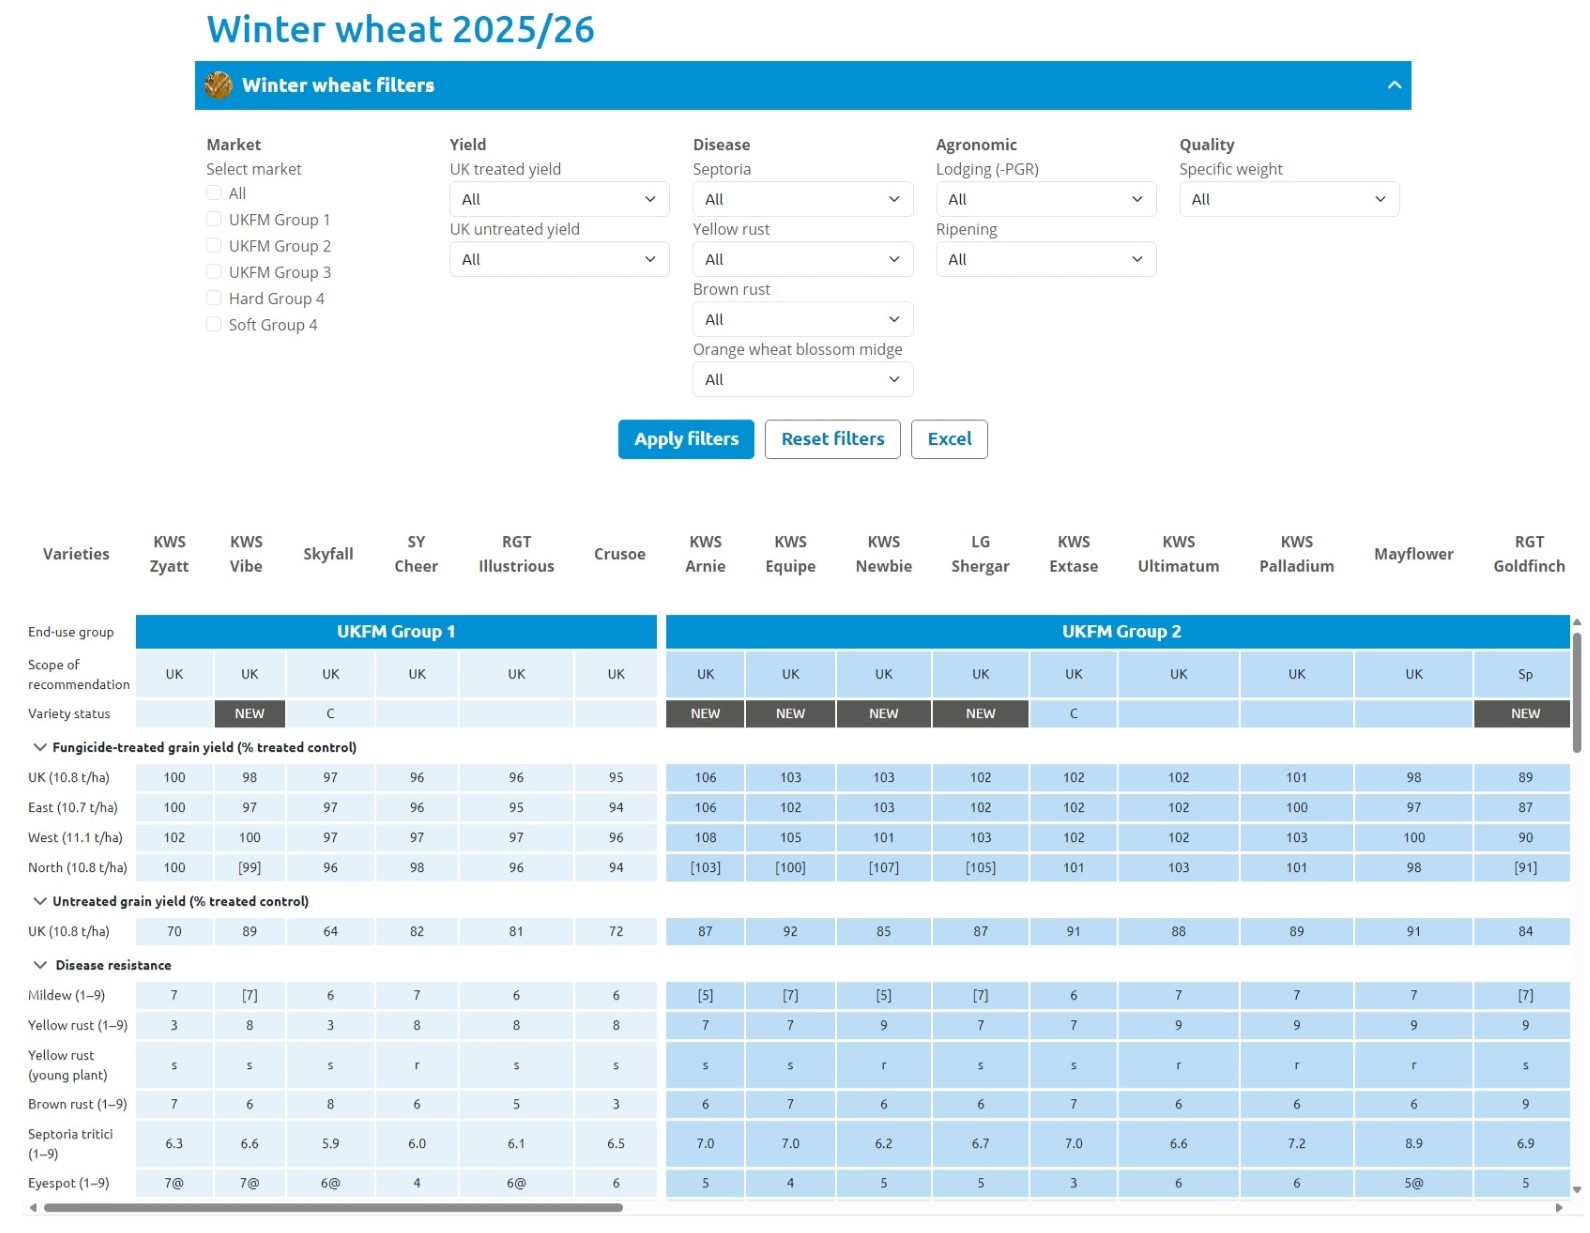Click the horizontal scrollbar left arrow
The image size is (1590, 1233).
tap(33, 1208)
